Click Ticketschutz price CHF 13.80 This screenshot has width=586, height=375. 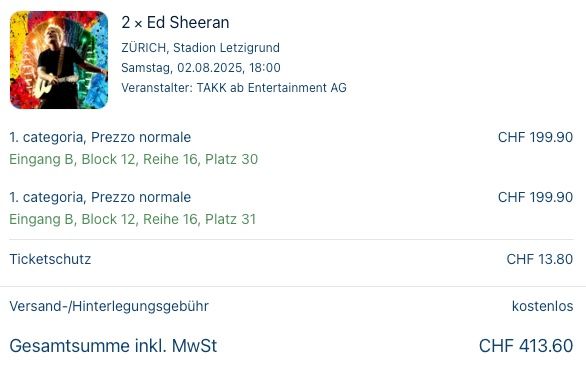point(540,259)
